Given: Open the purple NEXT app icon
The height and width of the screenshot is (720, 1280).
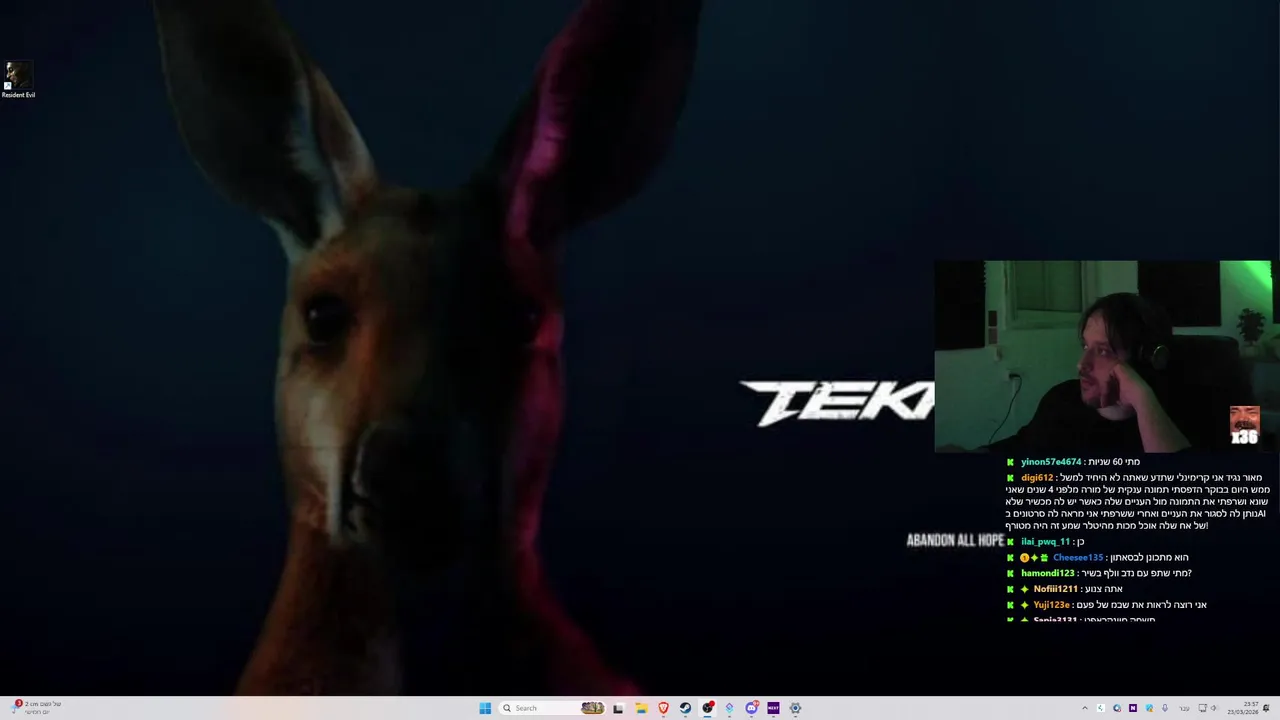Looking at the screenshot, I should tap(773, 708).
